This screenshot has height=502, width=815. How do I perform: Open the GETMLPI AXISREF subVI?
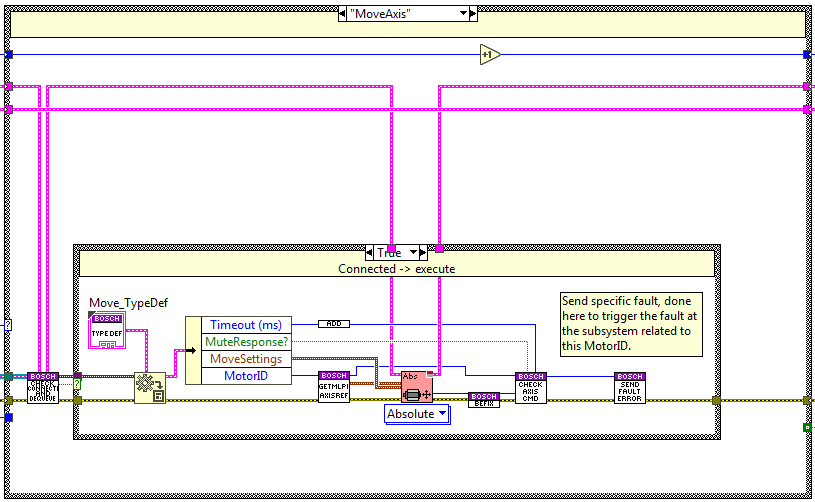334,387
